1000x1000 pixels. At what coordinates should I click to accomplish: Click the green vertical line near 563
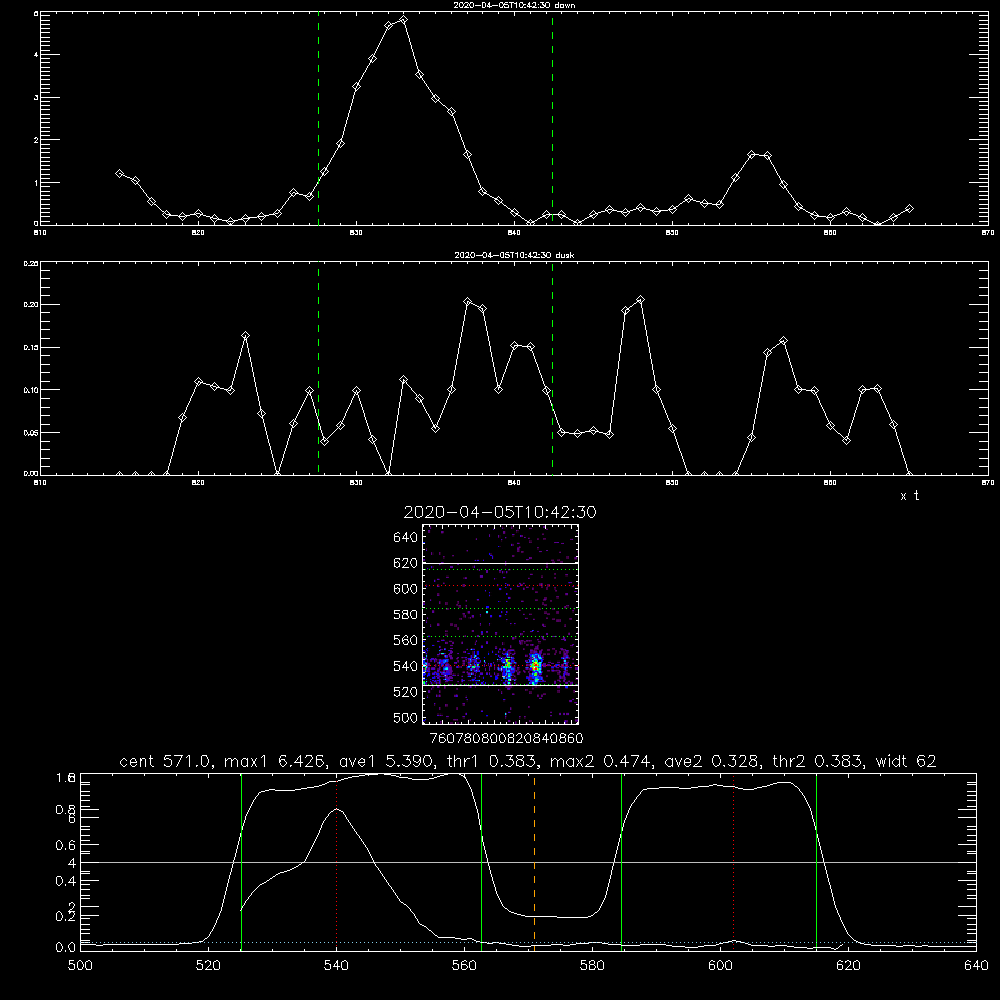click(481, 862)
